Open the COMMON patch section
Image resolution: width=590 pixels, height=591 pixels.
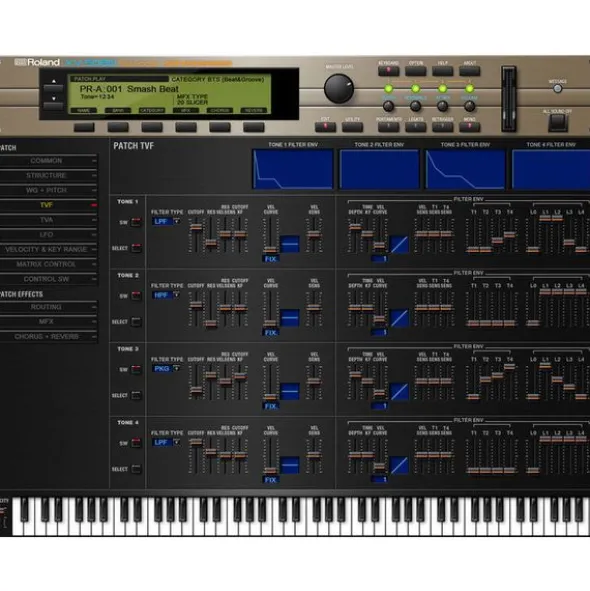click(47, 161)
